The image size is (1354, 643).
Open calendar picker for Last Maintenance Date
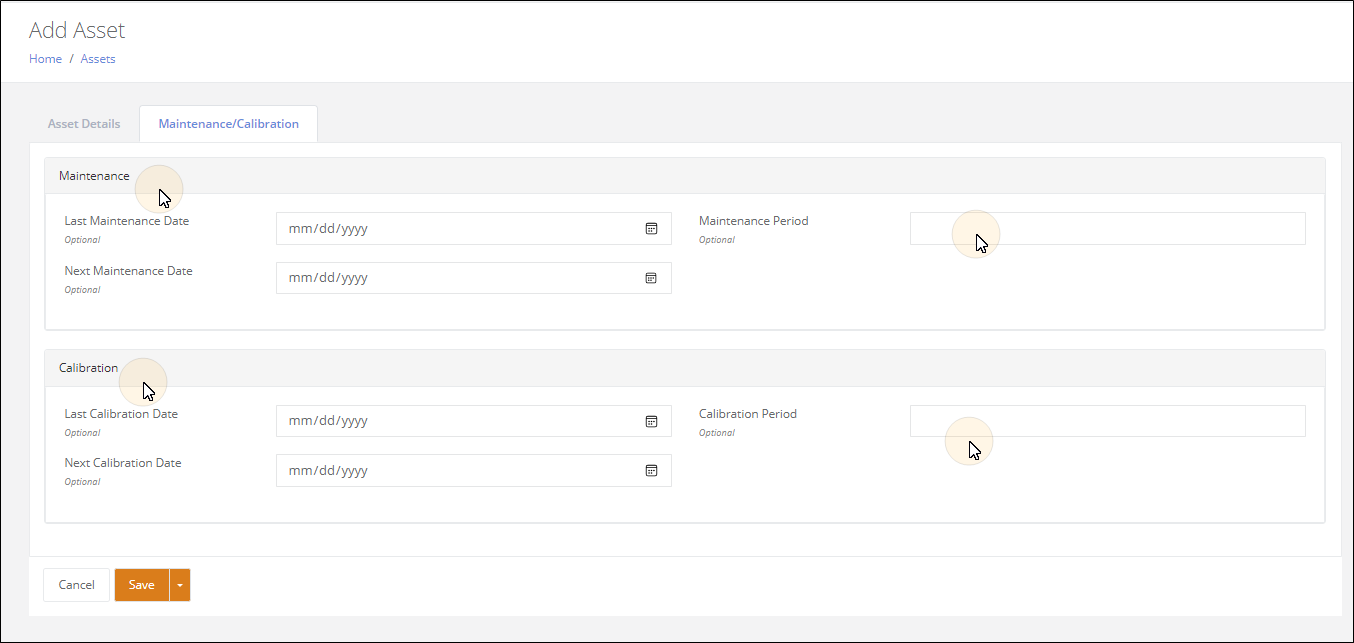pyautogui.click(x=651, y=228)
